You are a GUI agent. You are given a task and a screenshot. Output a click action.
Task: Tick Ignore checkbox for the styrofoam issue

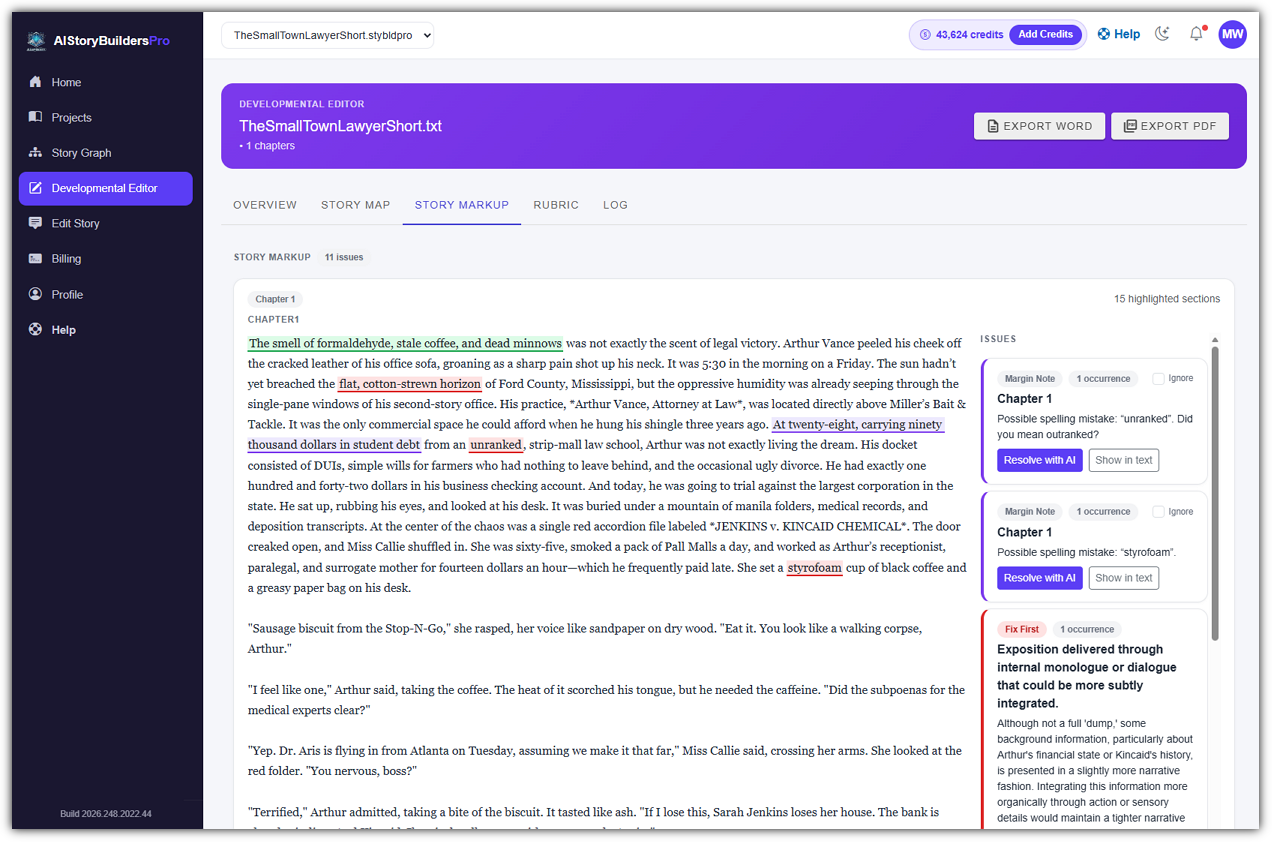click(x=1158, y=512)
